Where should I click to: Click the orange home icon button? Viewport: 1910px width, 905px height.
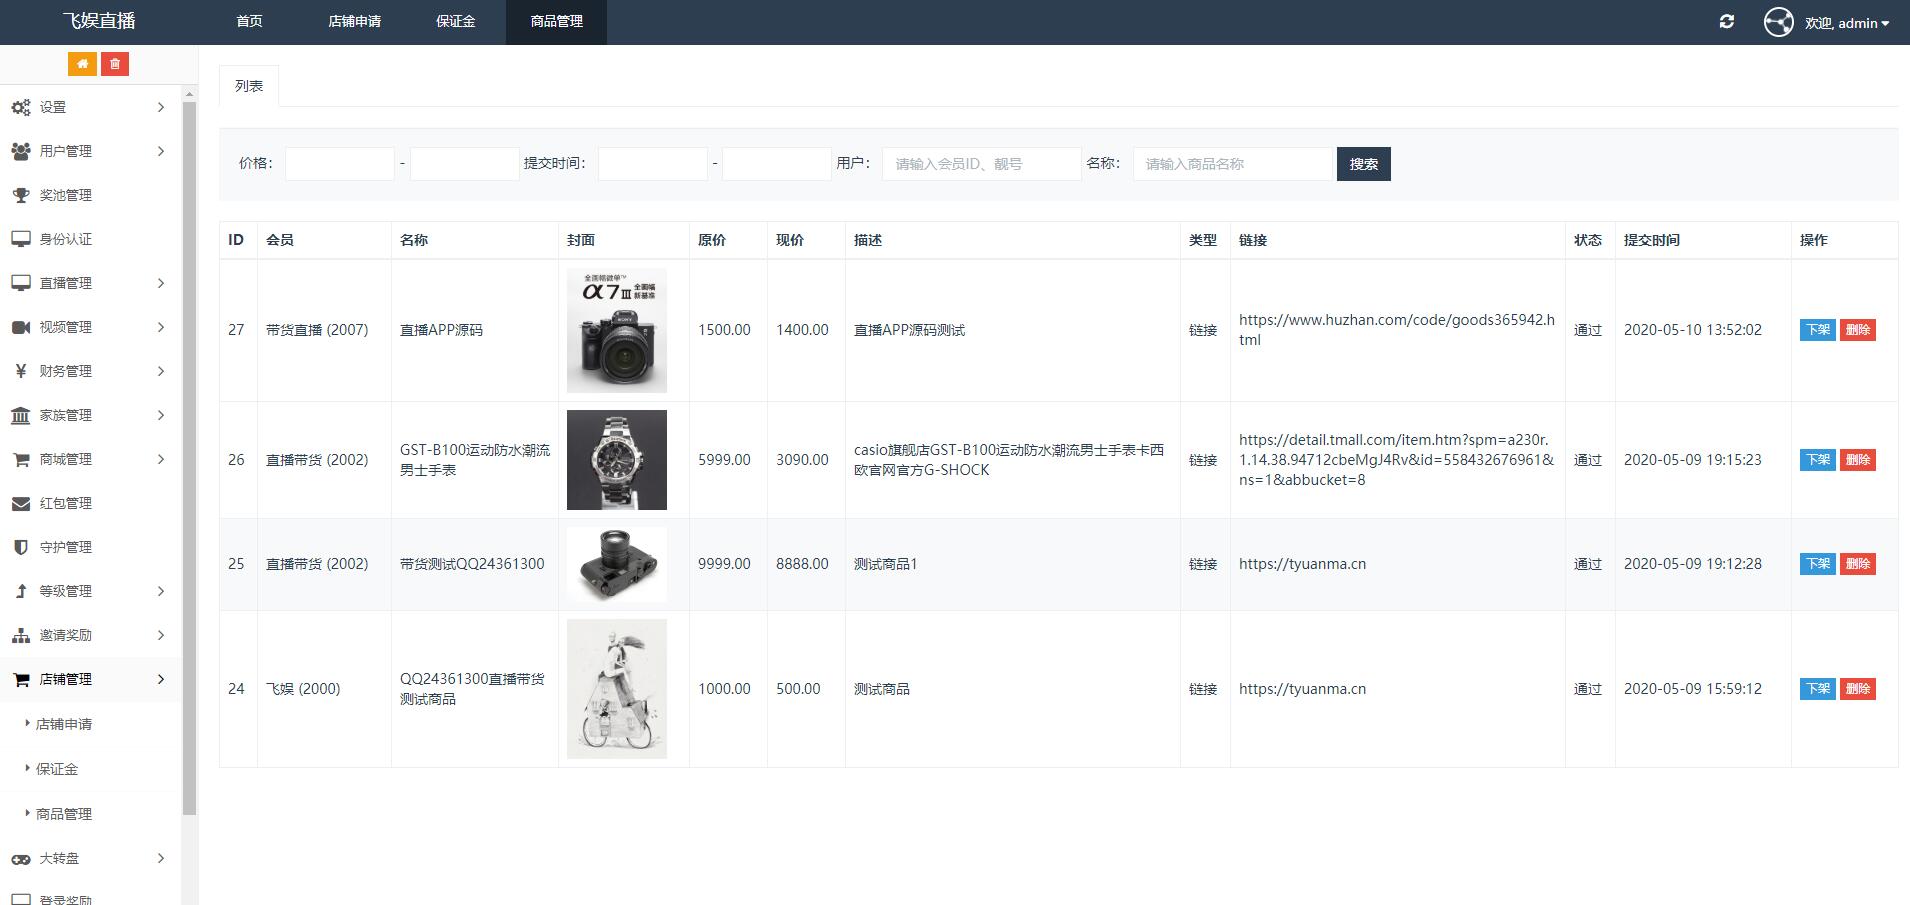[82, 64]
